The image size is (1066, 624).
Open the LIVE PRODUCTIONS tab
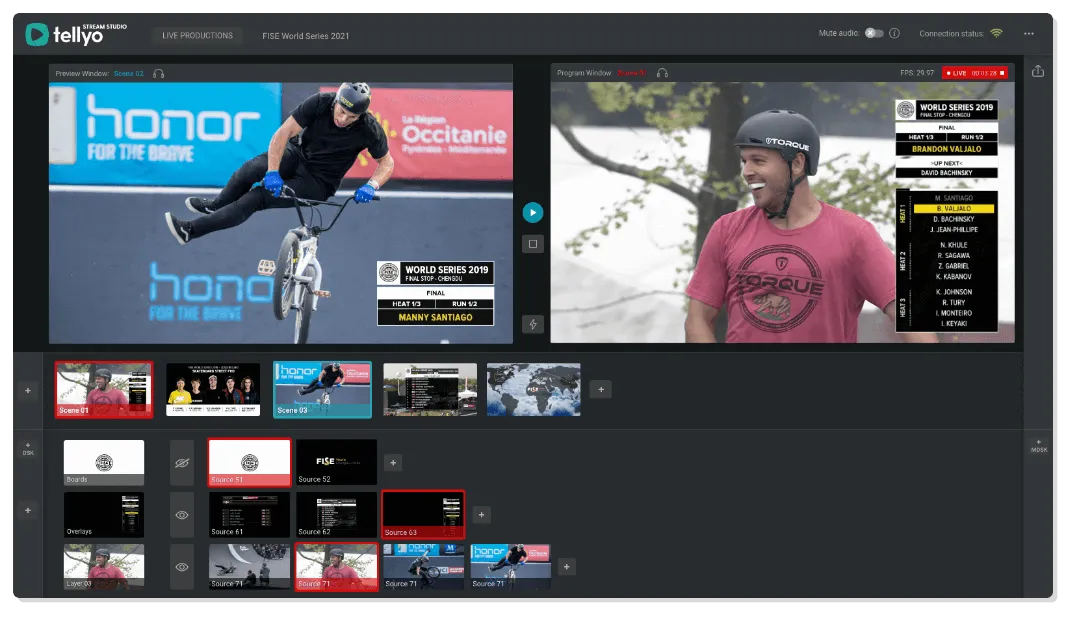(197, 36)
